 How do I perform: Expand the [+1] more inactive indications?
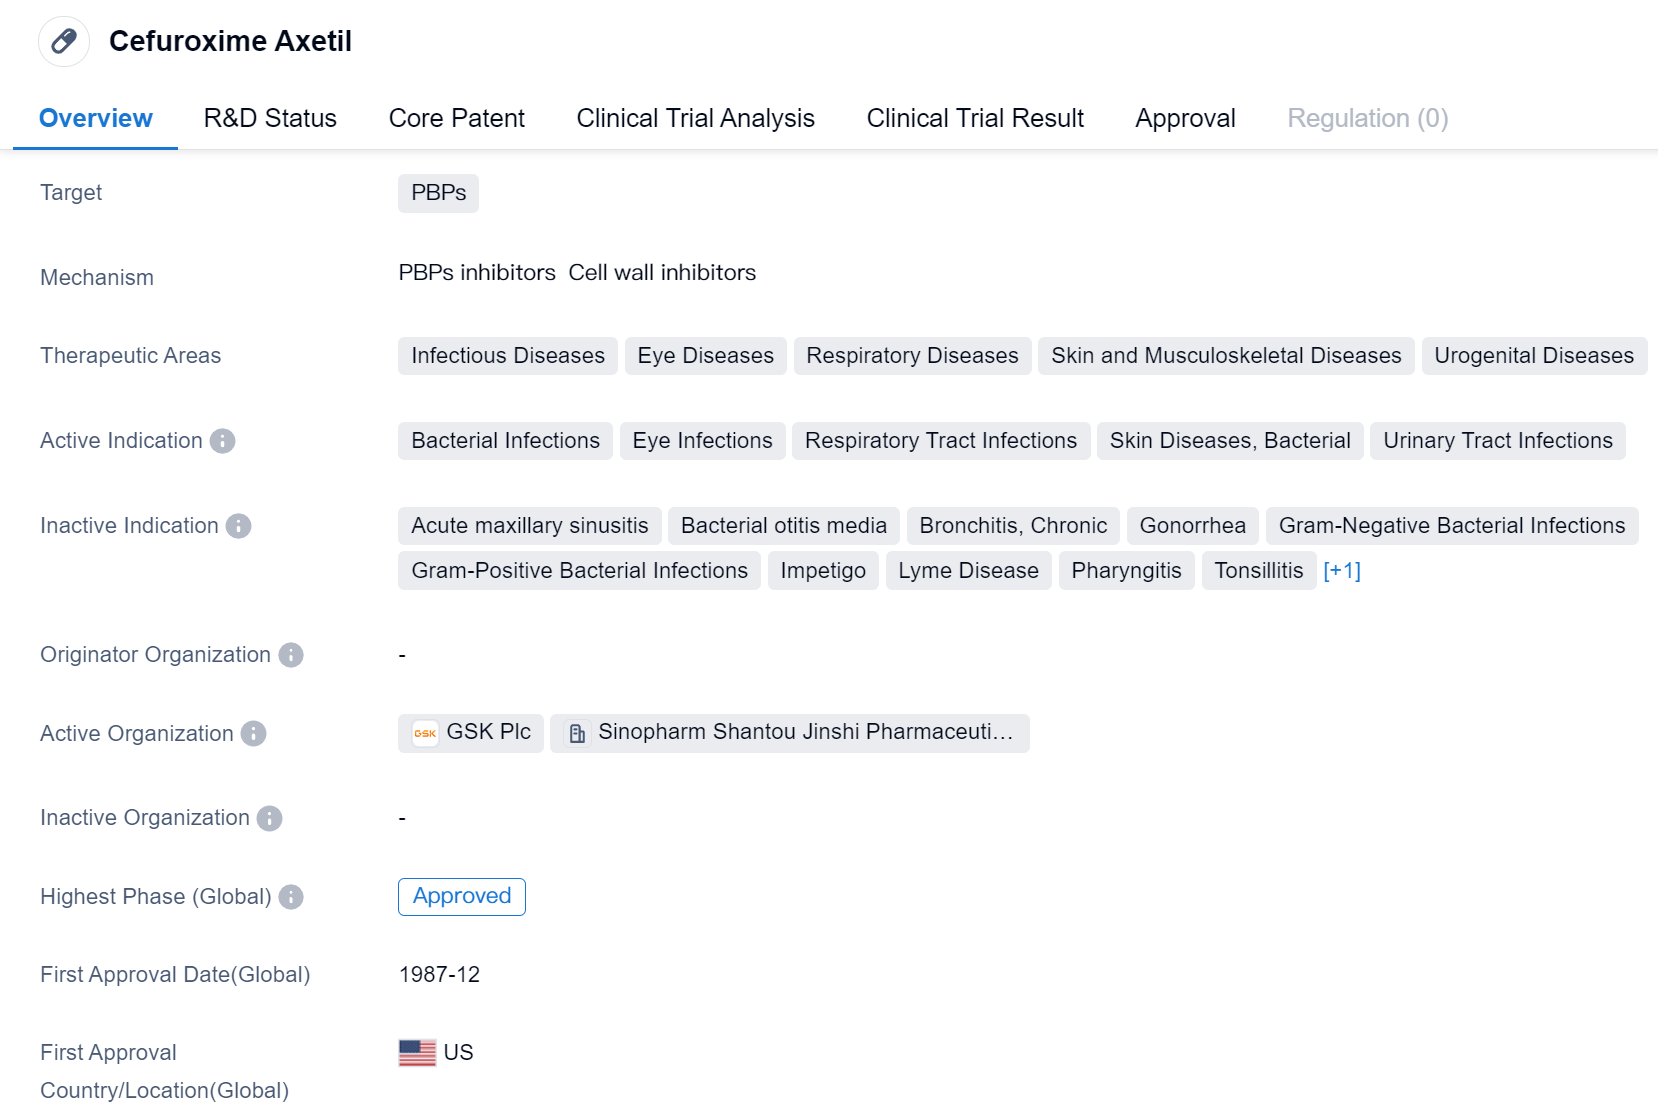[x=1341, y=571]
